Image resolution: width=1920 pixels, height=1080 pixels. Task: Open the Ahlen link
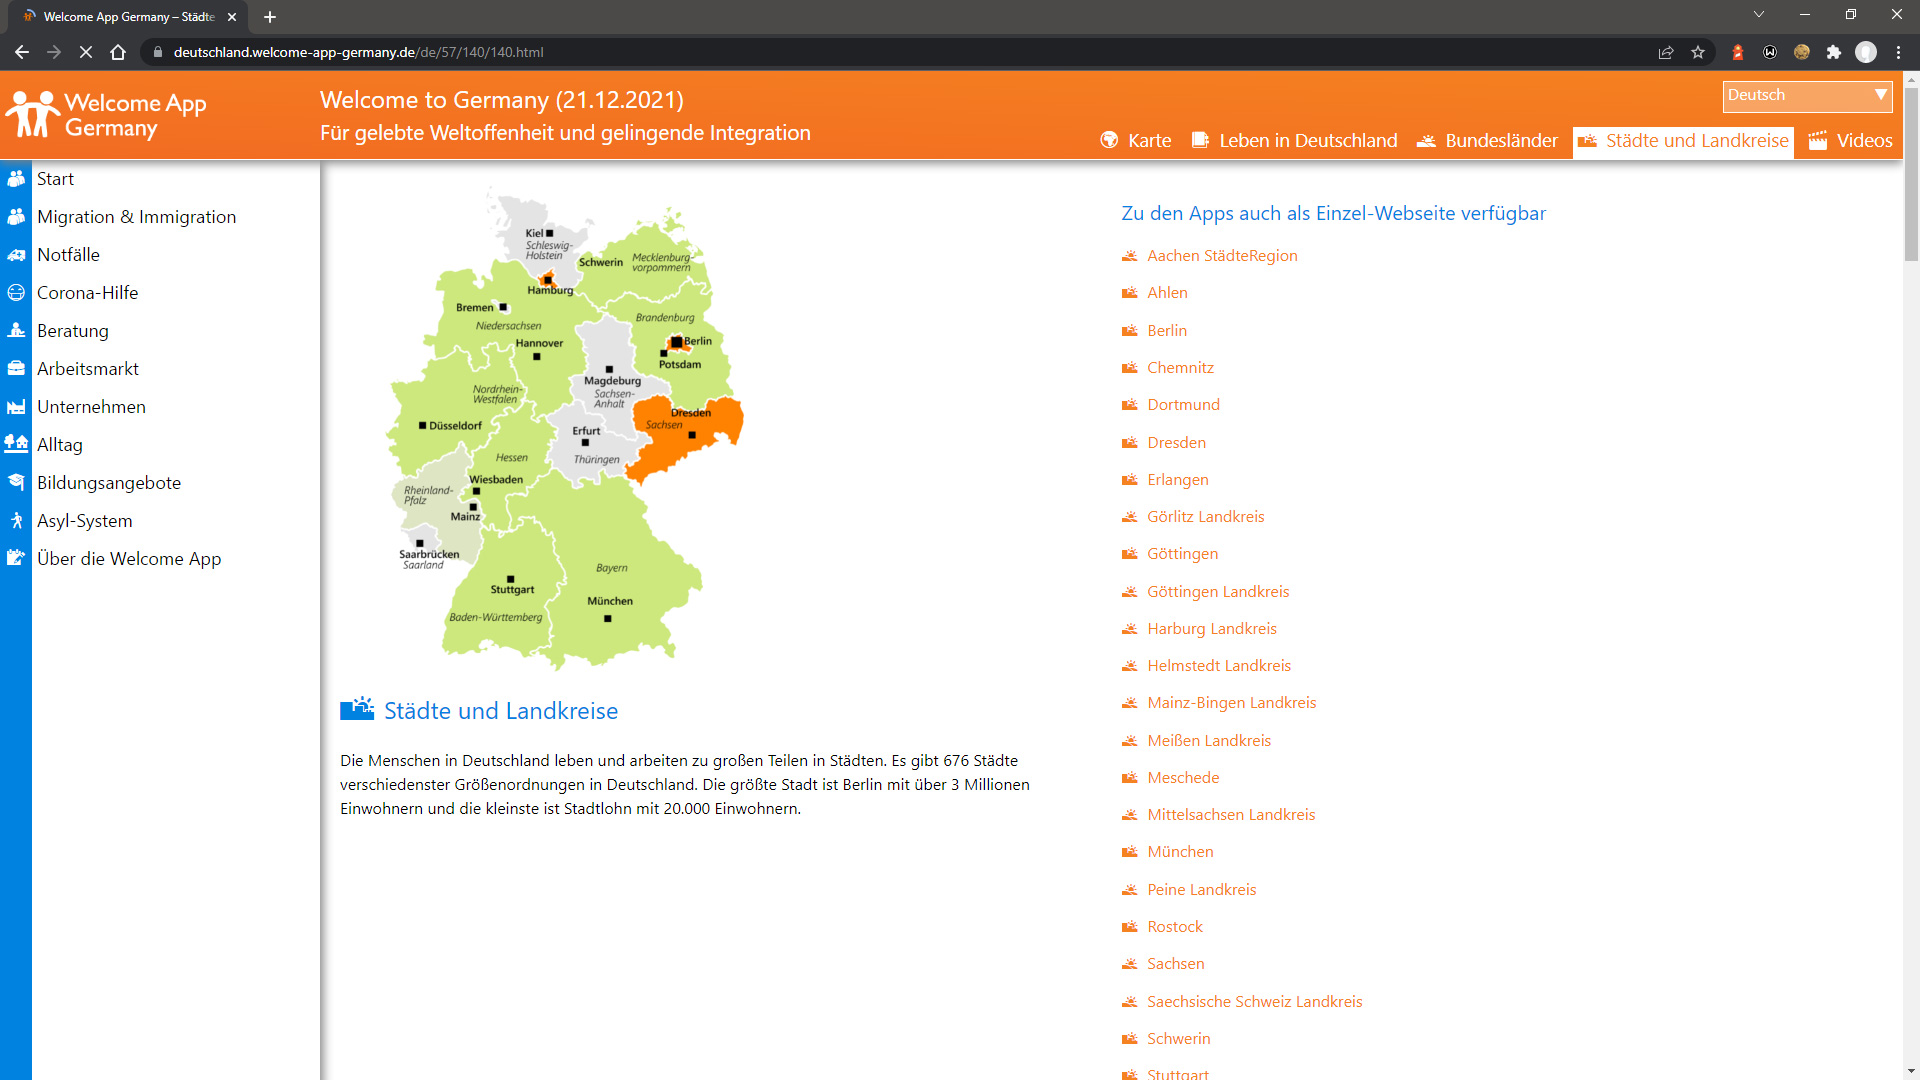click(1167, 293)
